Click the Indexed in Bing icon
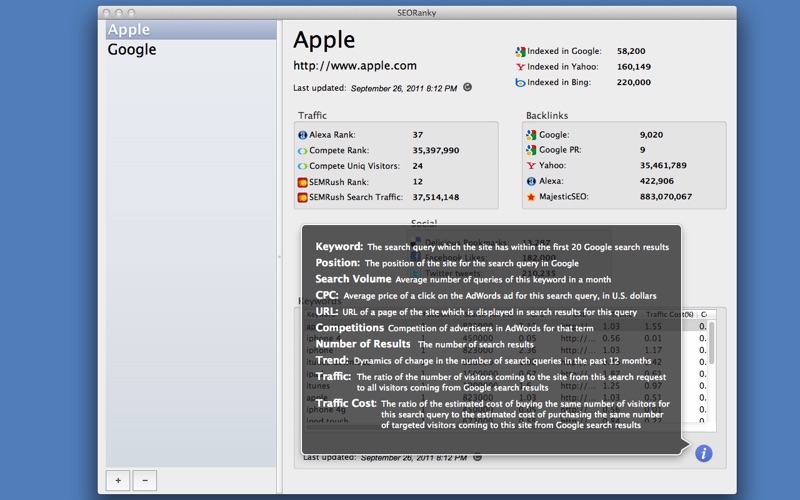Screen dimensions: 800x500 click(x=520, y=82)
